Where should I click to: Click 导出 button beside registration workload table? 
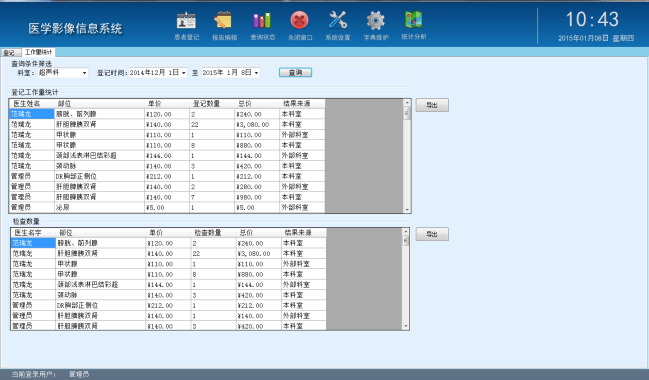(x=432, y=105)
